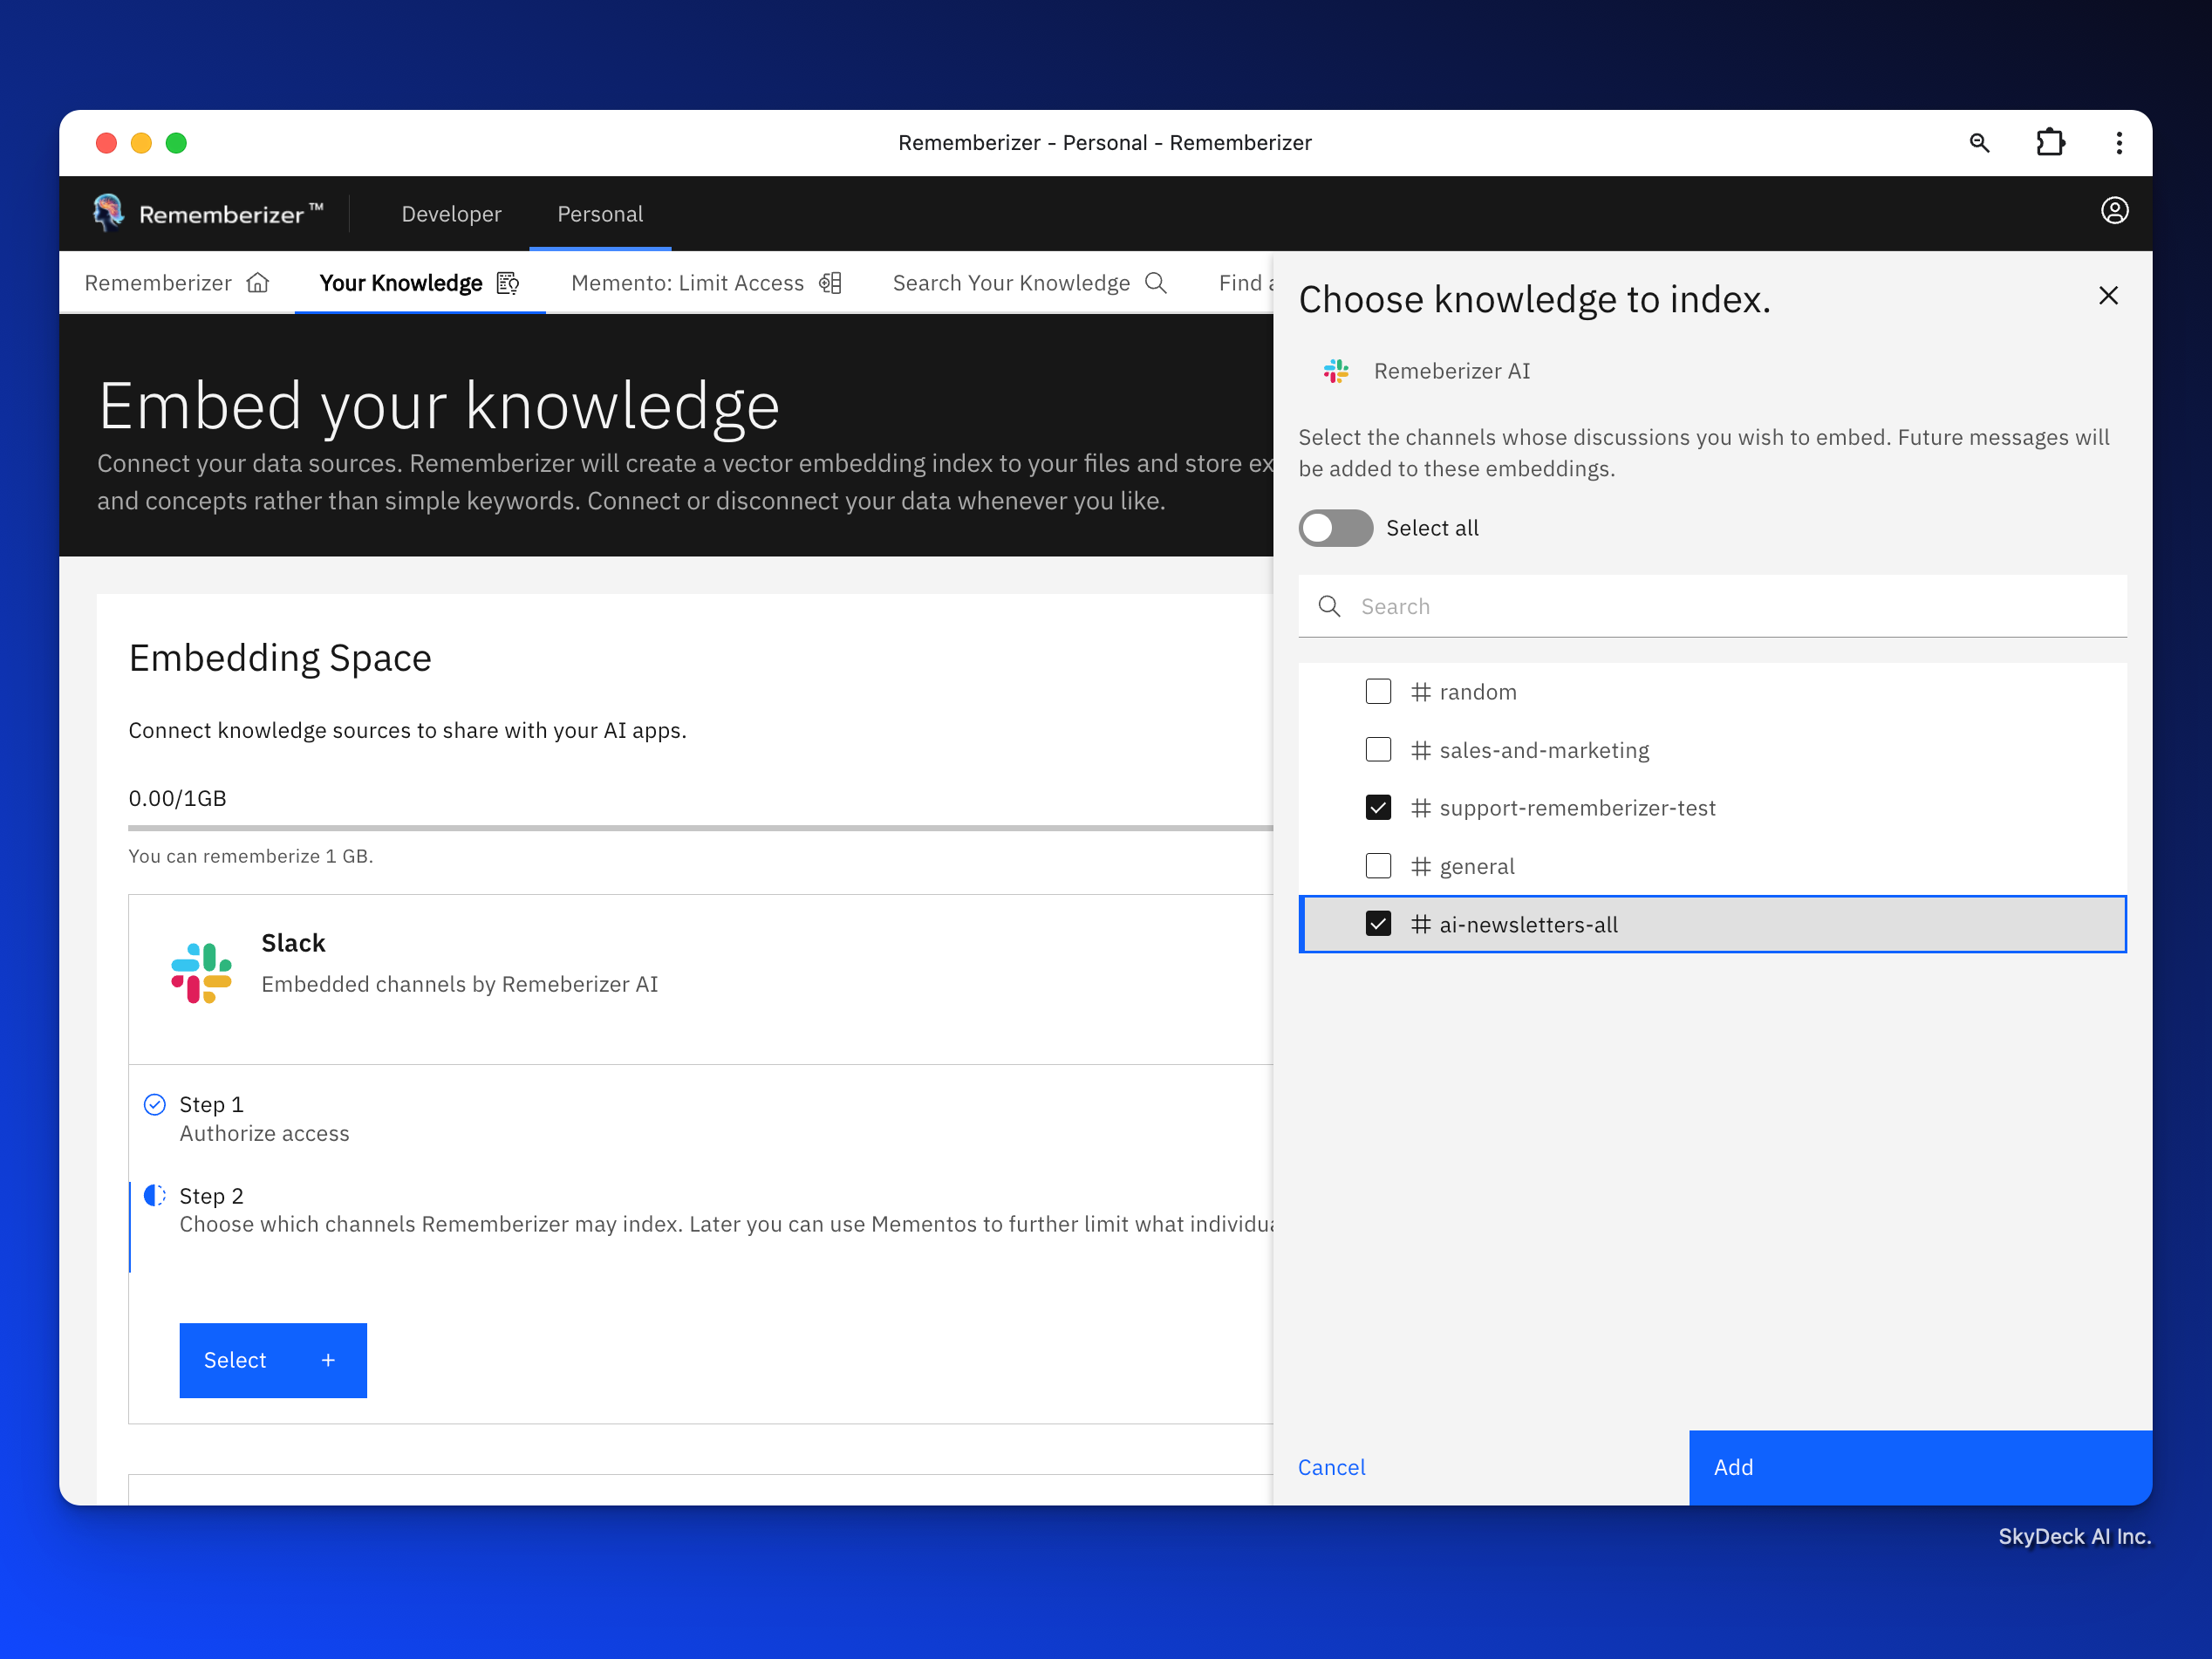Click the browser zoom magnifier icon
2212x1659 pixels.
coord(1979,143)
